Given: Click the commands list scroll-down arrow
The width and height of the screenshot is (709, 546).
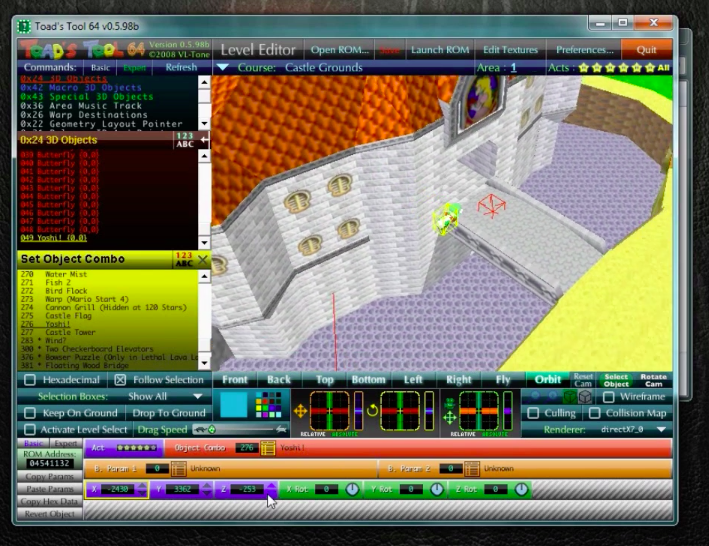Looking at the screenshot, I should [204, 123].
